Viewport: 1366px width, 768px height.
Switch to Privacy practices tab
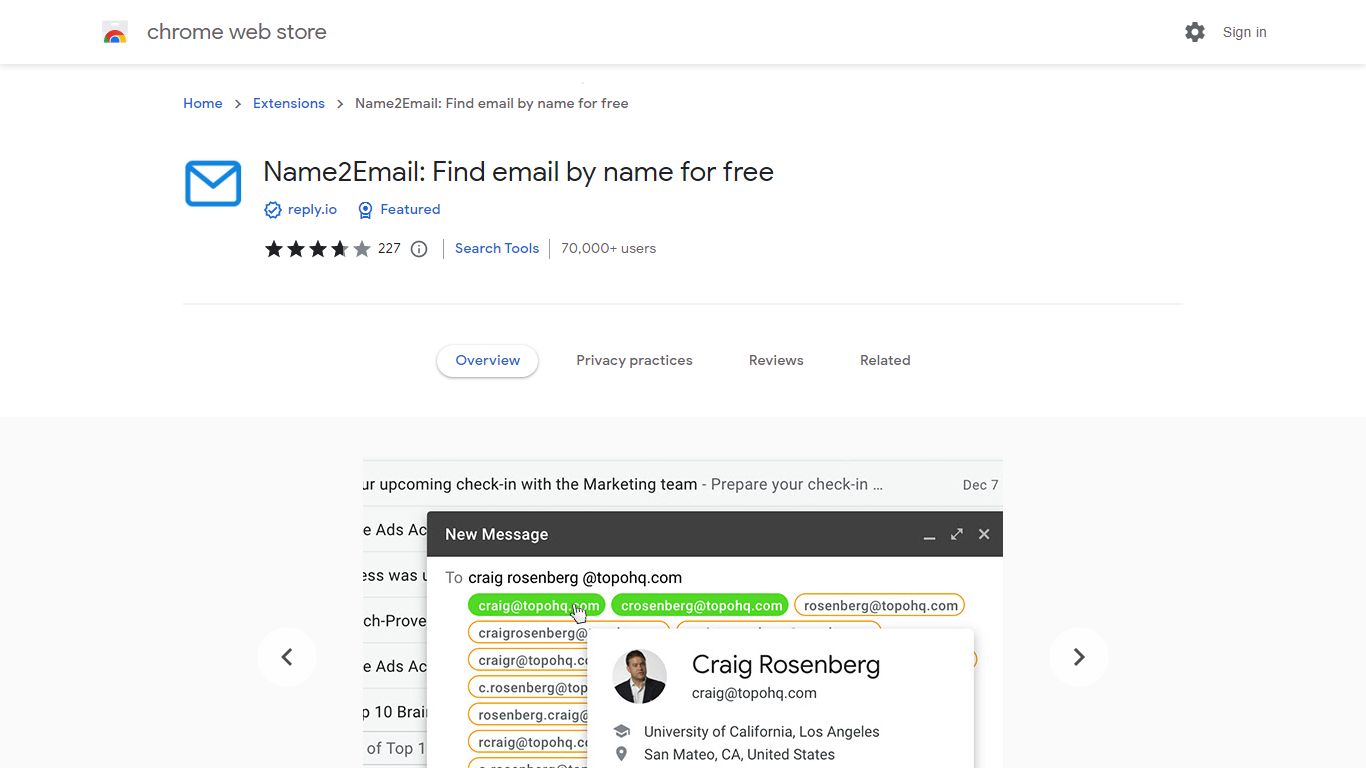[x=634, y=360]
